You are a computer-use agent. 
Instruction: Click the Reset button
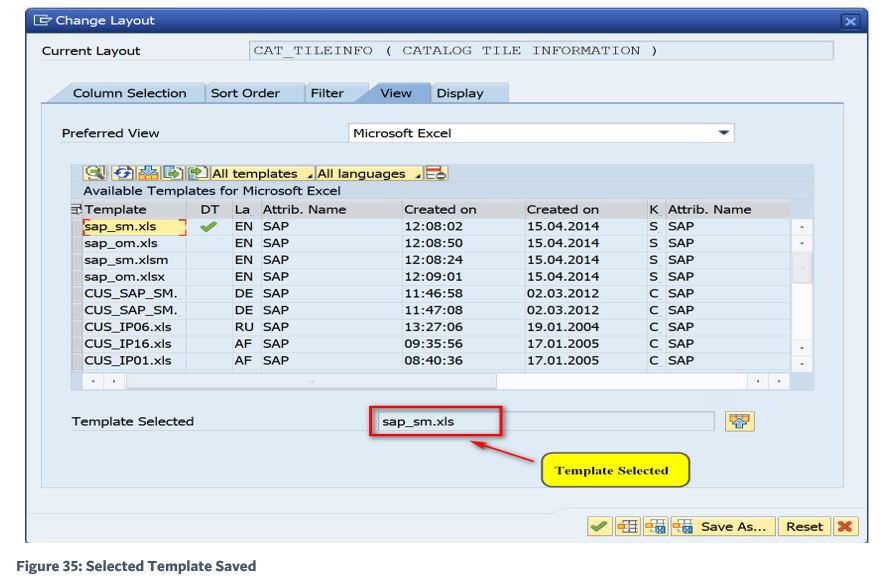(804, 527)
